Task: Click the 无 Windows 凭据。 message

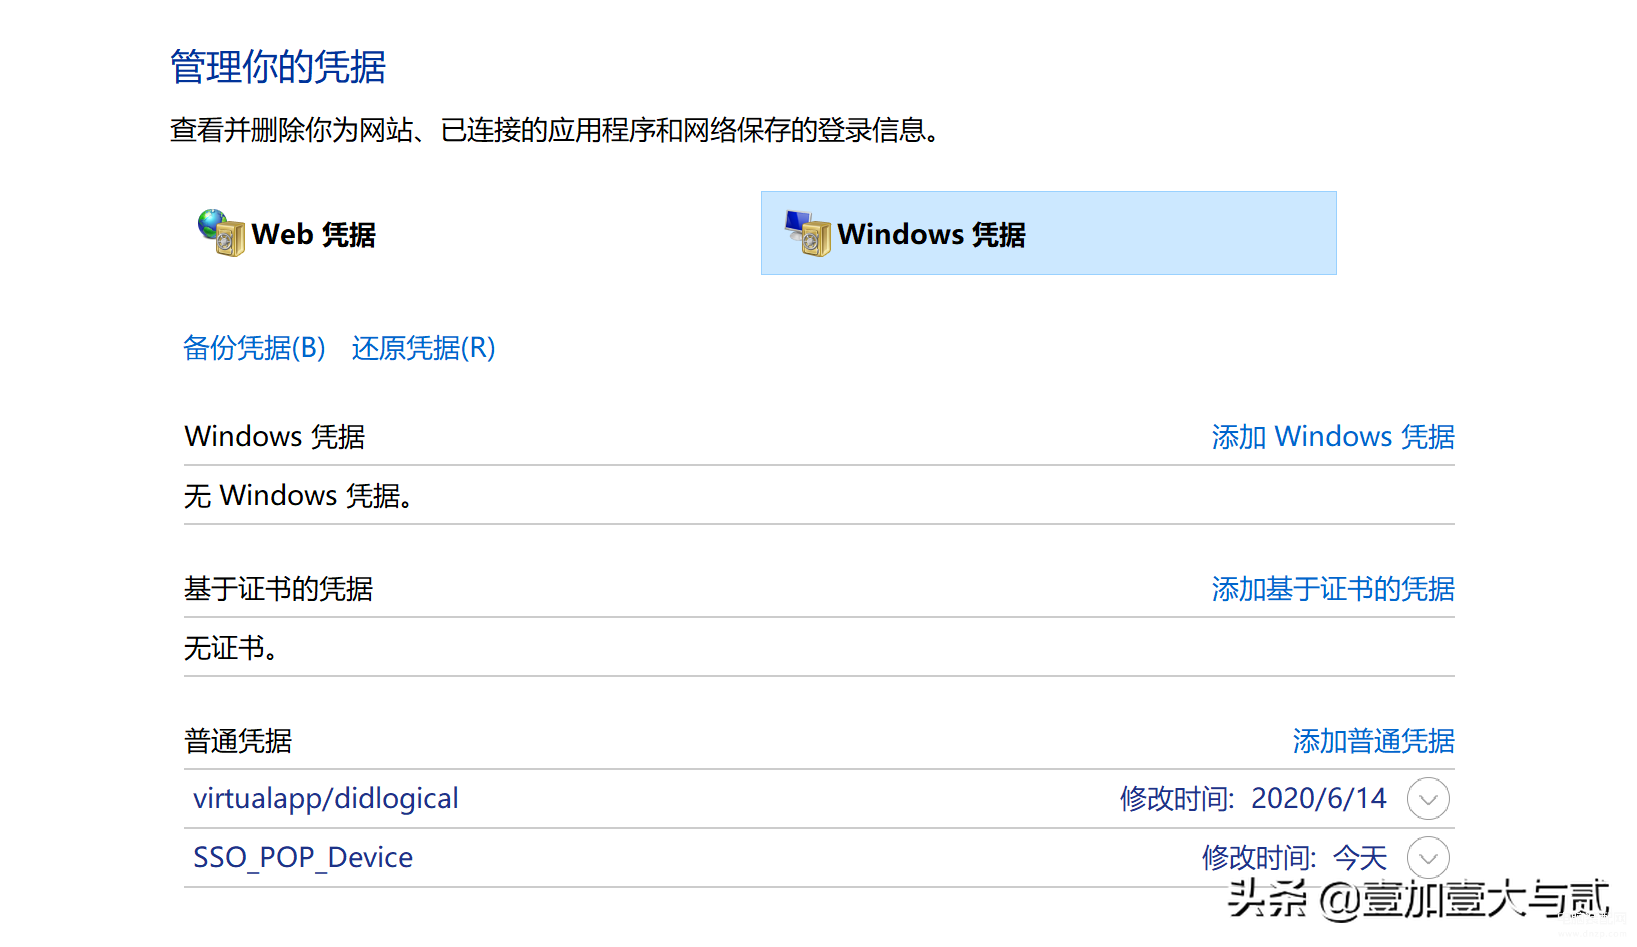Action: coord(298,496)
